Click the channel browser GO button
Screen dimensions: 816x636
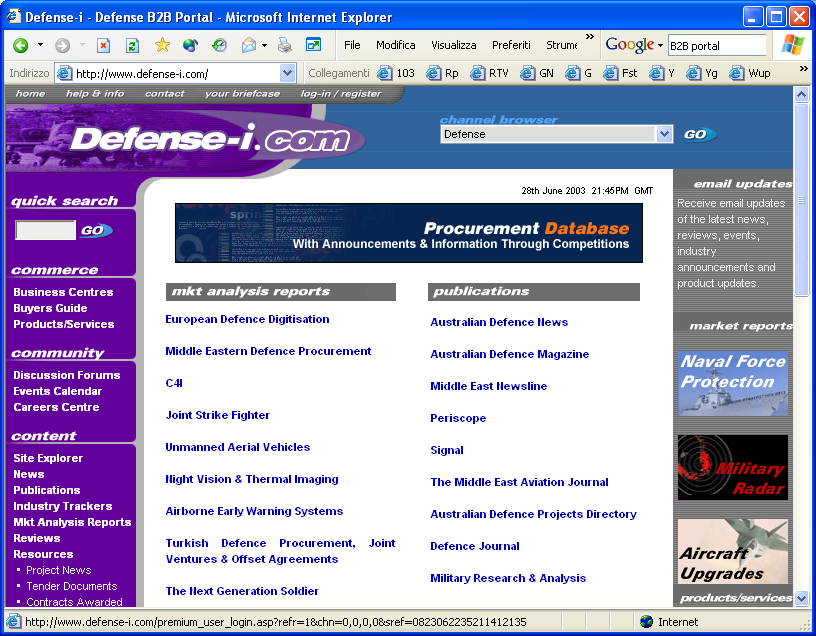[x=699, y=135]
